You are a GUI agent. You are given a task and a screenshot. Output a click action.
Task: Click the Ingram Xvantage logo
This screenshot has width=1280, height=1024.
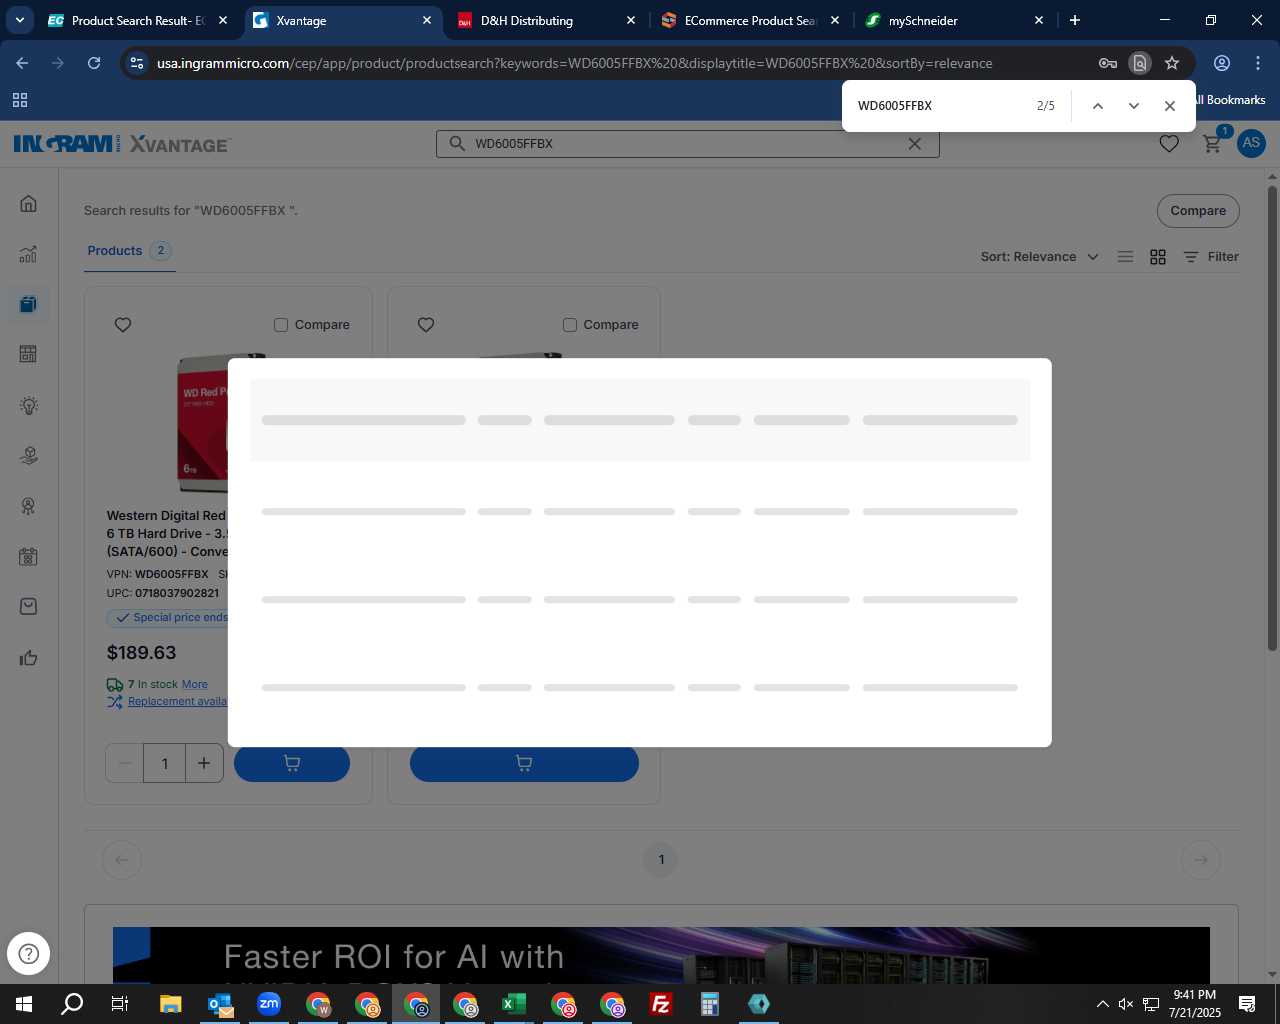pos(122,144)
